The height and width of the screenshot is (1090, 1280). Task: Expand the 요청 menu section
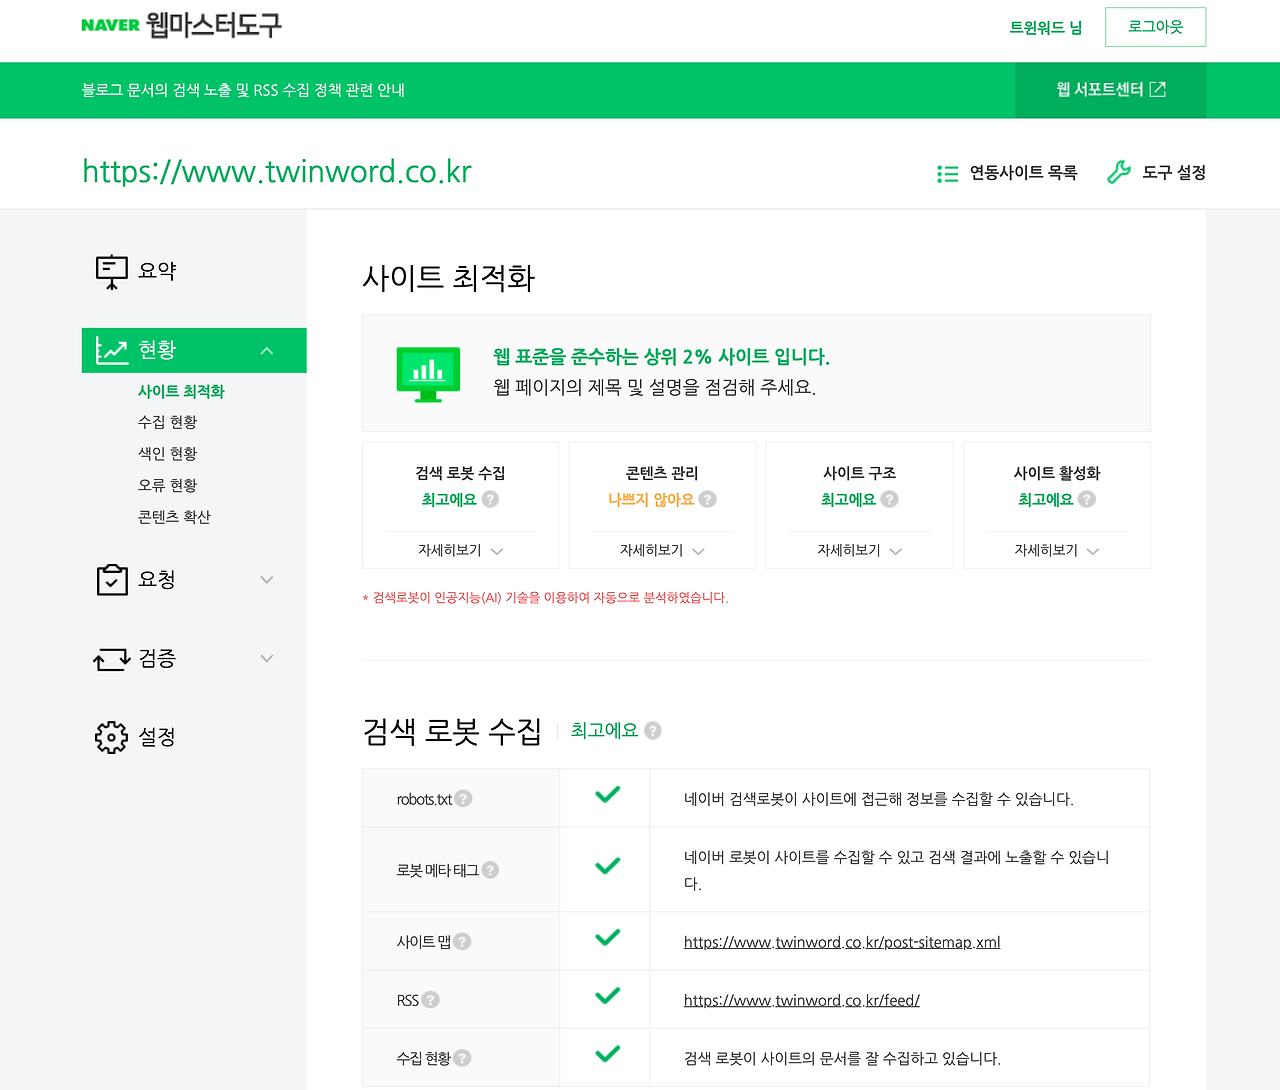pos(266,579)
